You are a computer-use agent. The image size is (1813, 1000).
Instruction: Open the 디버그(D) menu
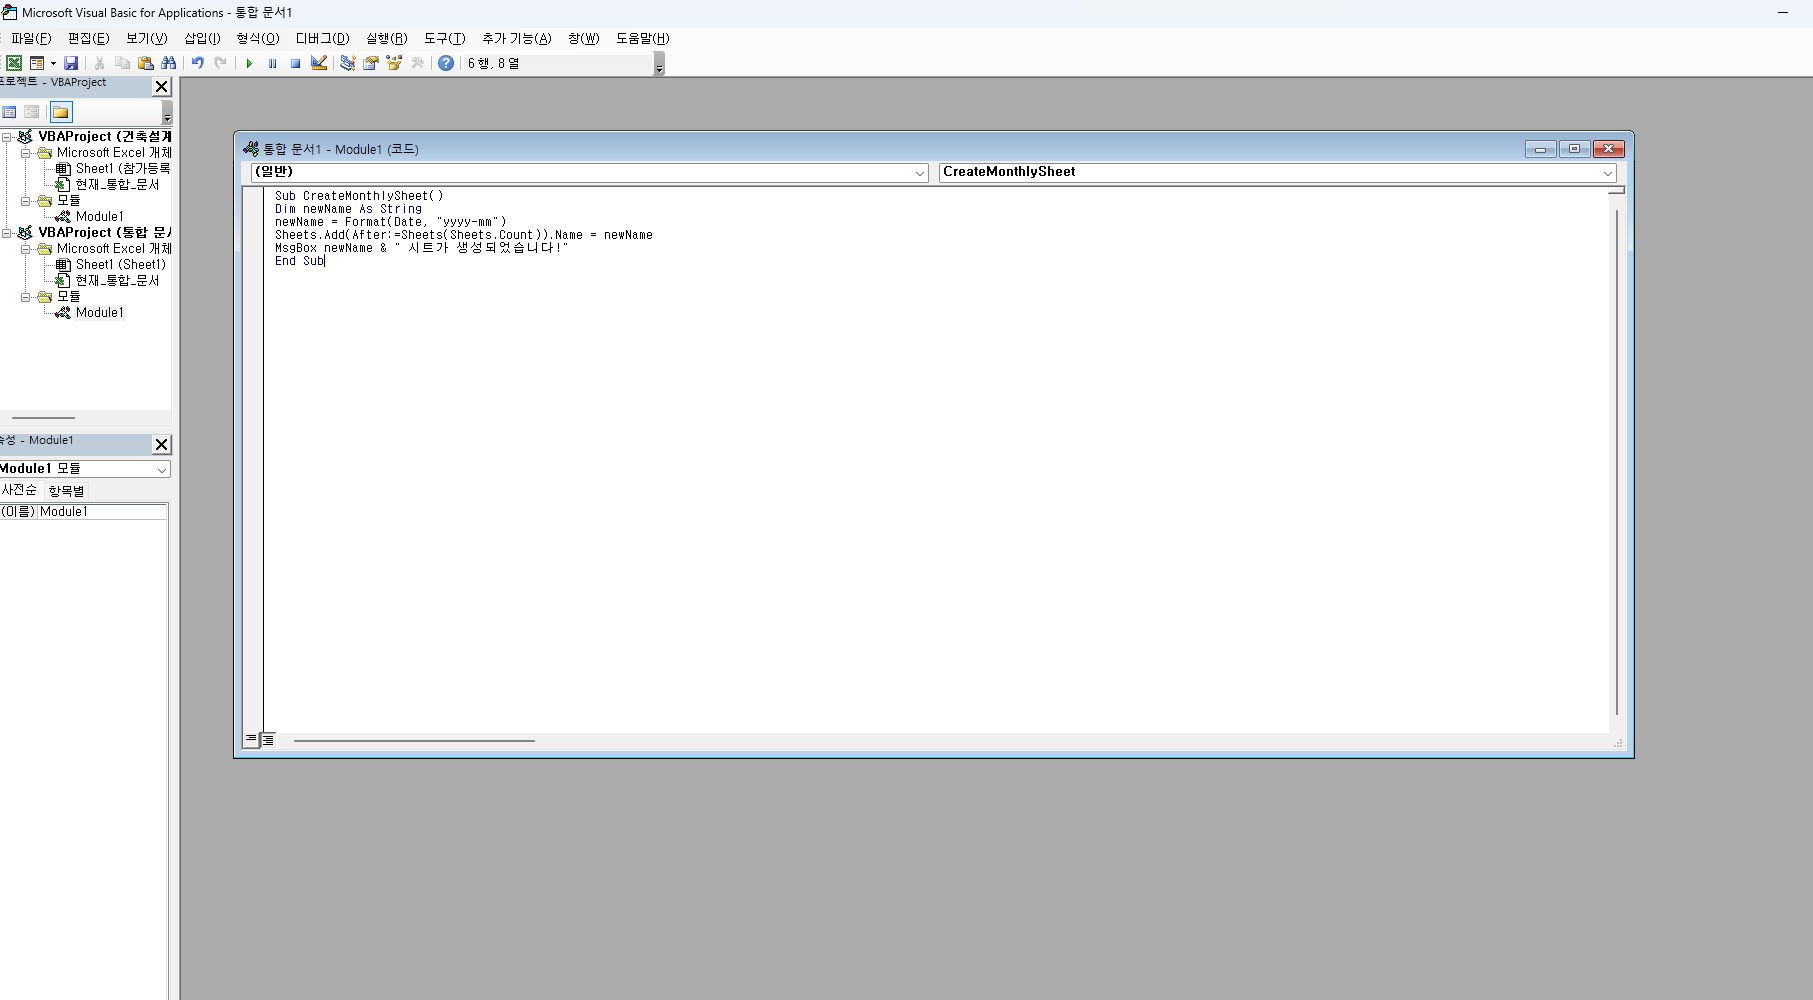point(321,38)
